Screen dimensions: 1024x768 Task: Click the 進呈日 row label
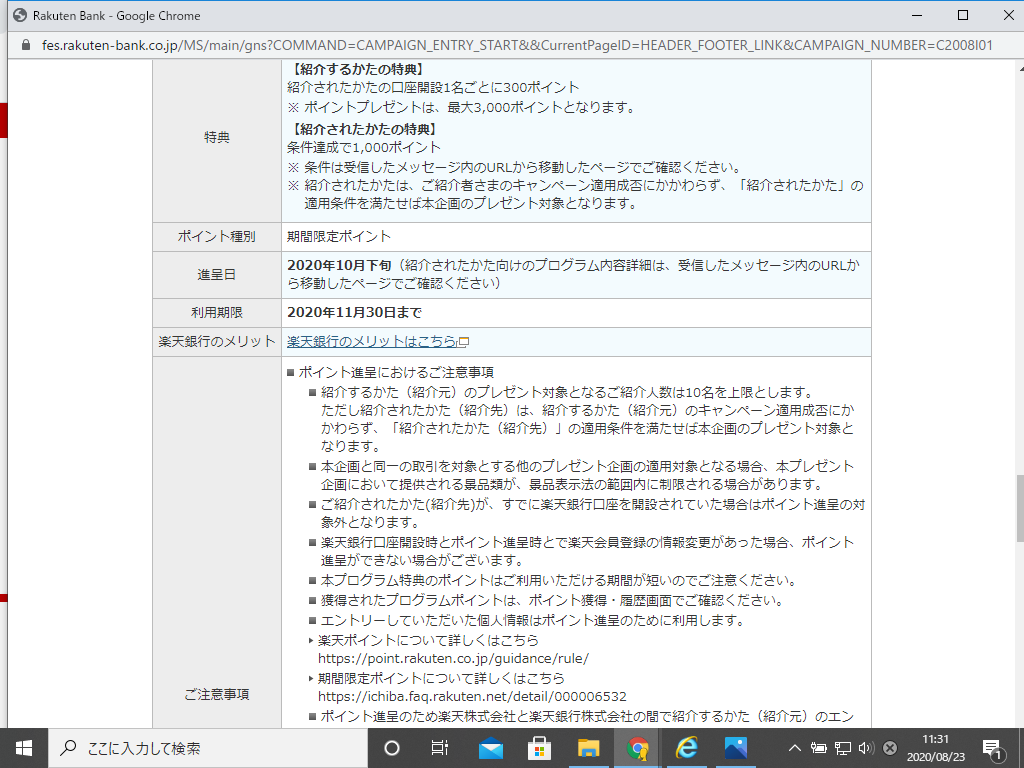217,275
